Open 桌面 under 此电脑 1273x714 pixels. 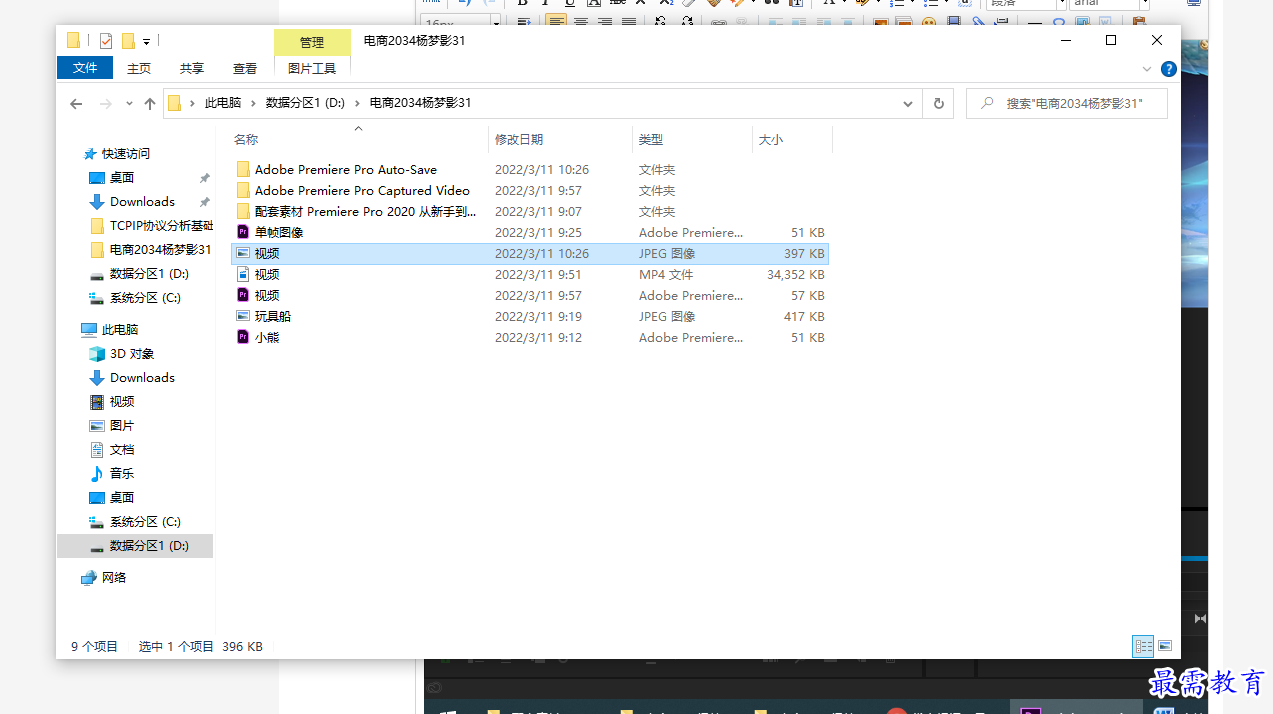click(122, 498)
